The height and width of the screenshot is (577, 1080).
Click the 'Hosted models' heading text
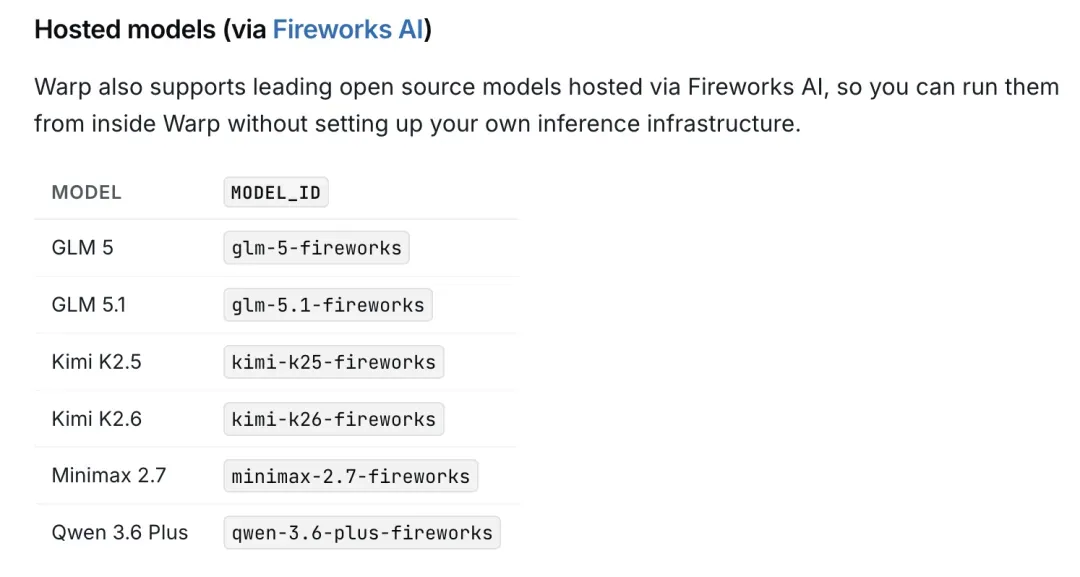(125, 30)
